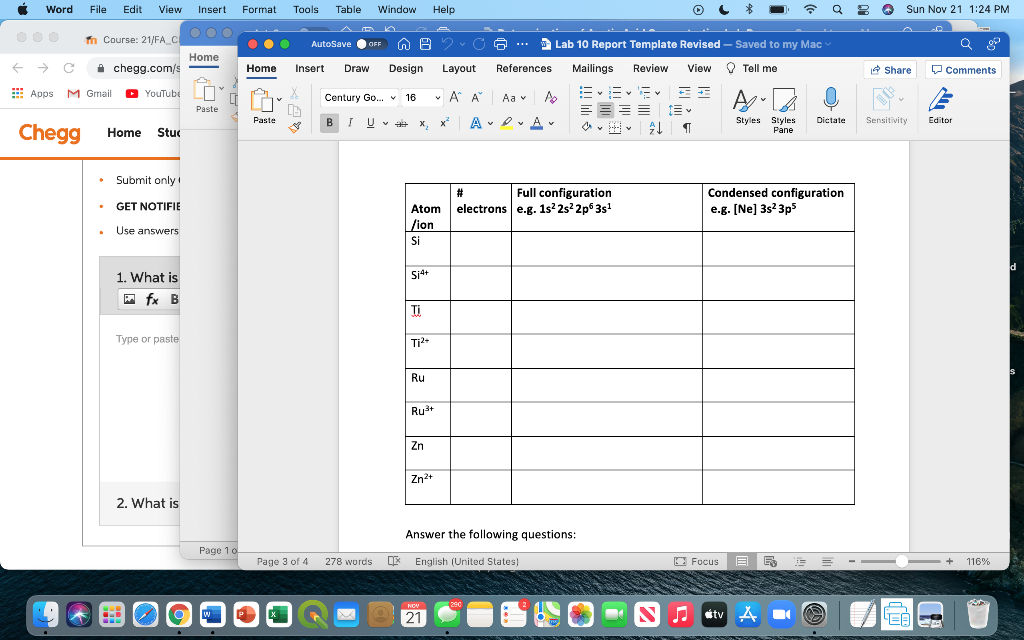Open the Sort dialog
This screenshot has height=640, width=1024.
(x=655, y=128)
